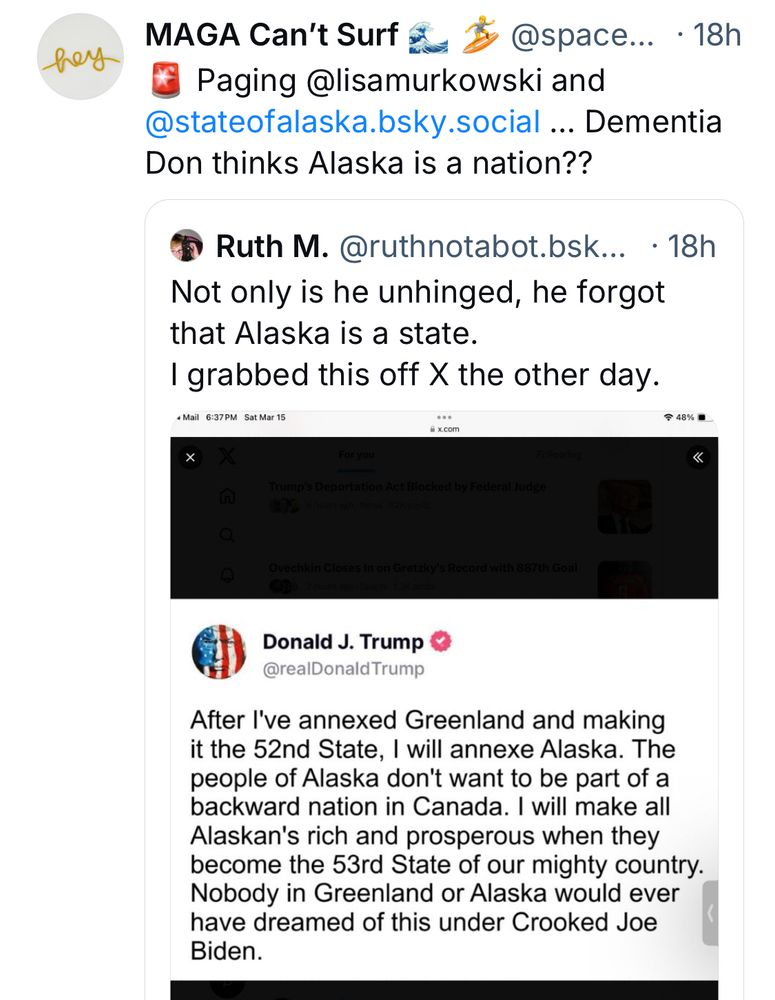Open Ruth M. small profile avatar

186,246
